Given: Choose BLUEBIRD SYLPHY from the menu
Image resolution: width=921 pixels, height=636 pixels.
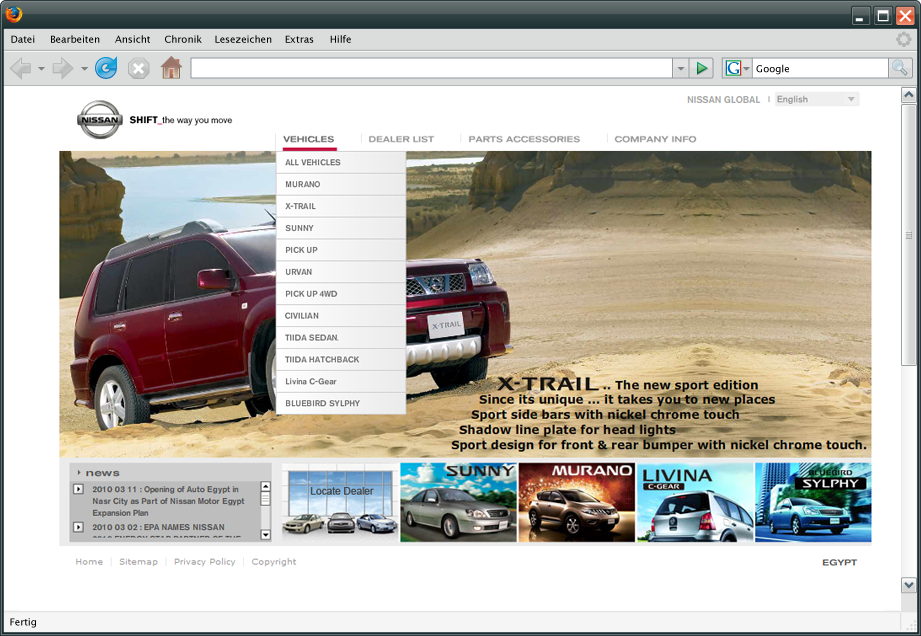Looking at the screenshot, I should pyautogui.click(x=341, y=403).
